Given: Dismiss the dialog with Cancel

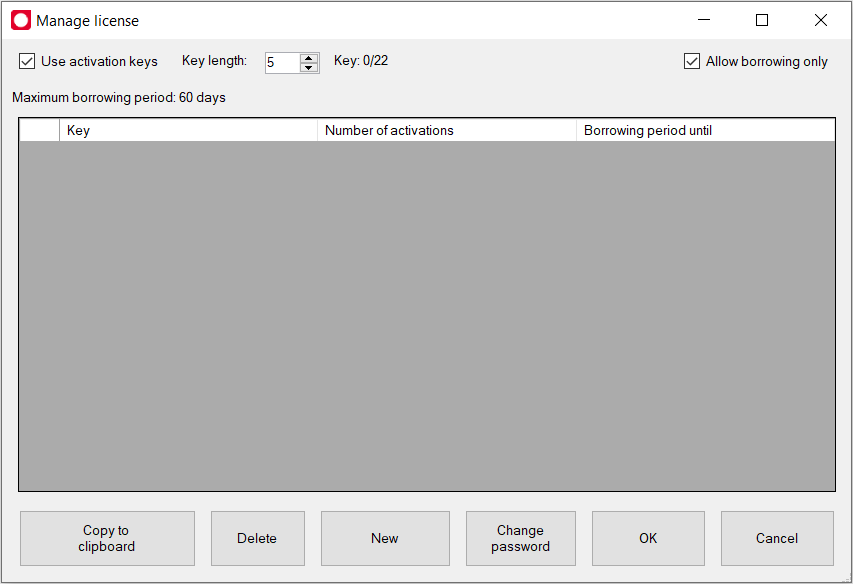Looking at the screenshot, I should point(777,539).
